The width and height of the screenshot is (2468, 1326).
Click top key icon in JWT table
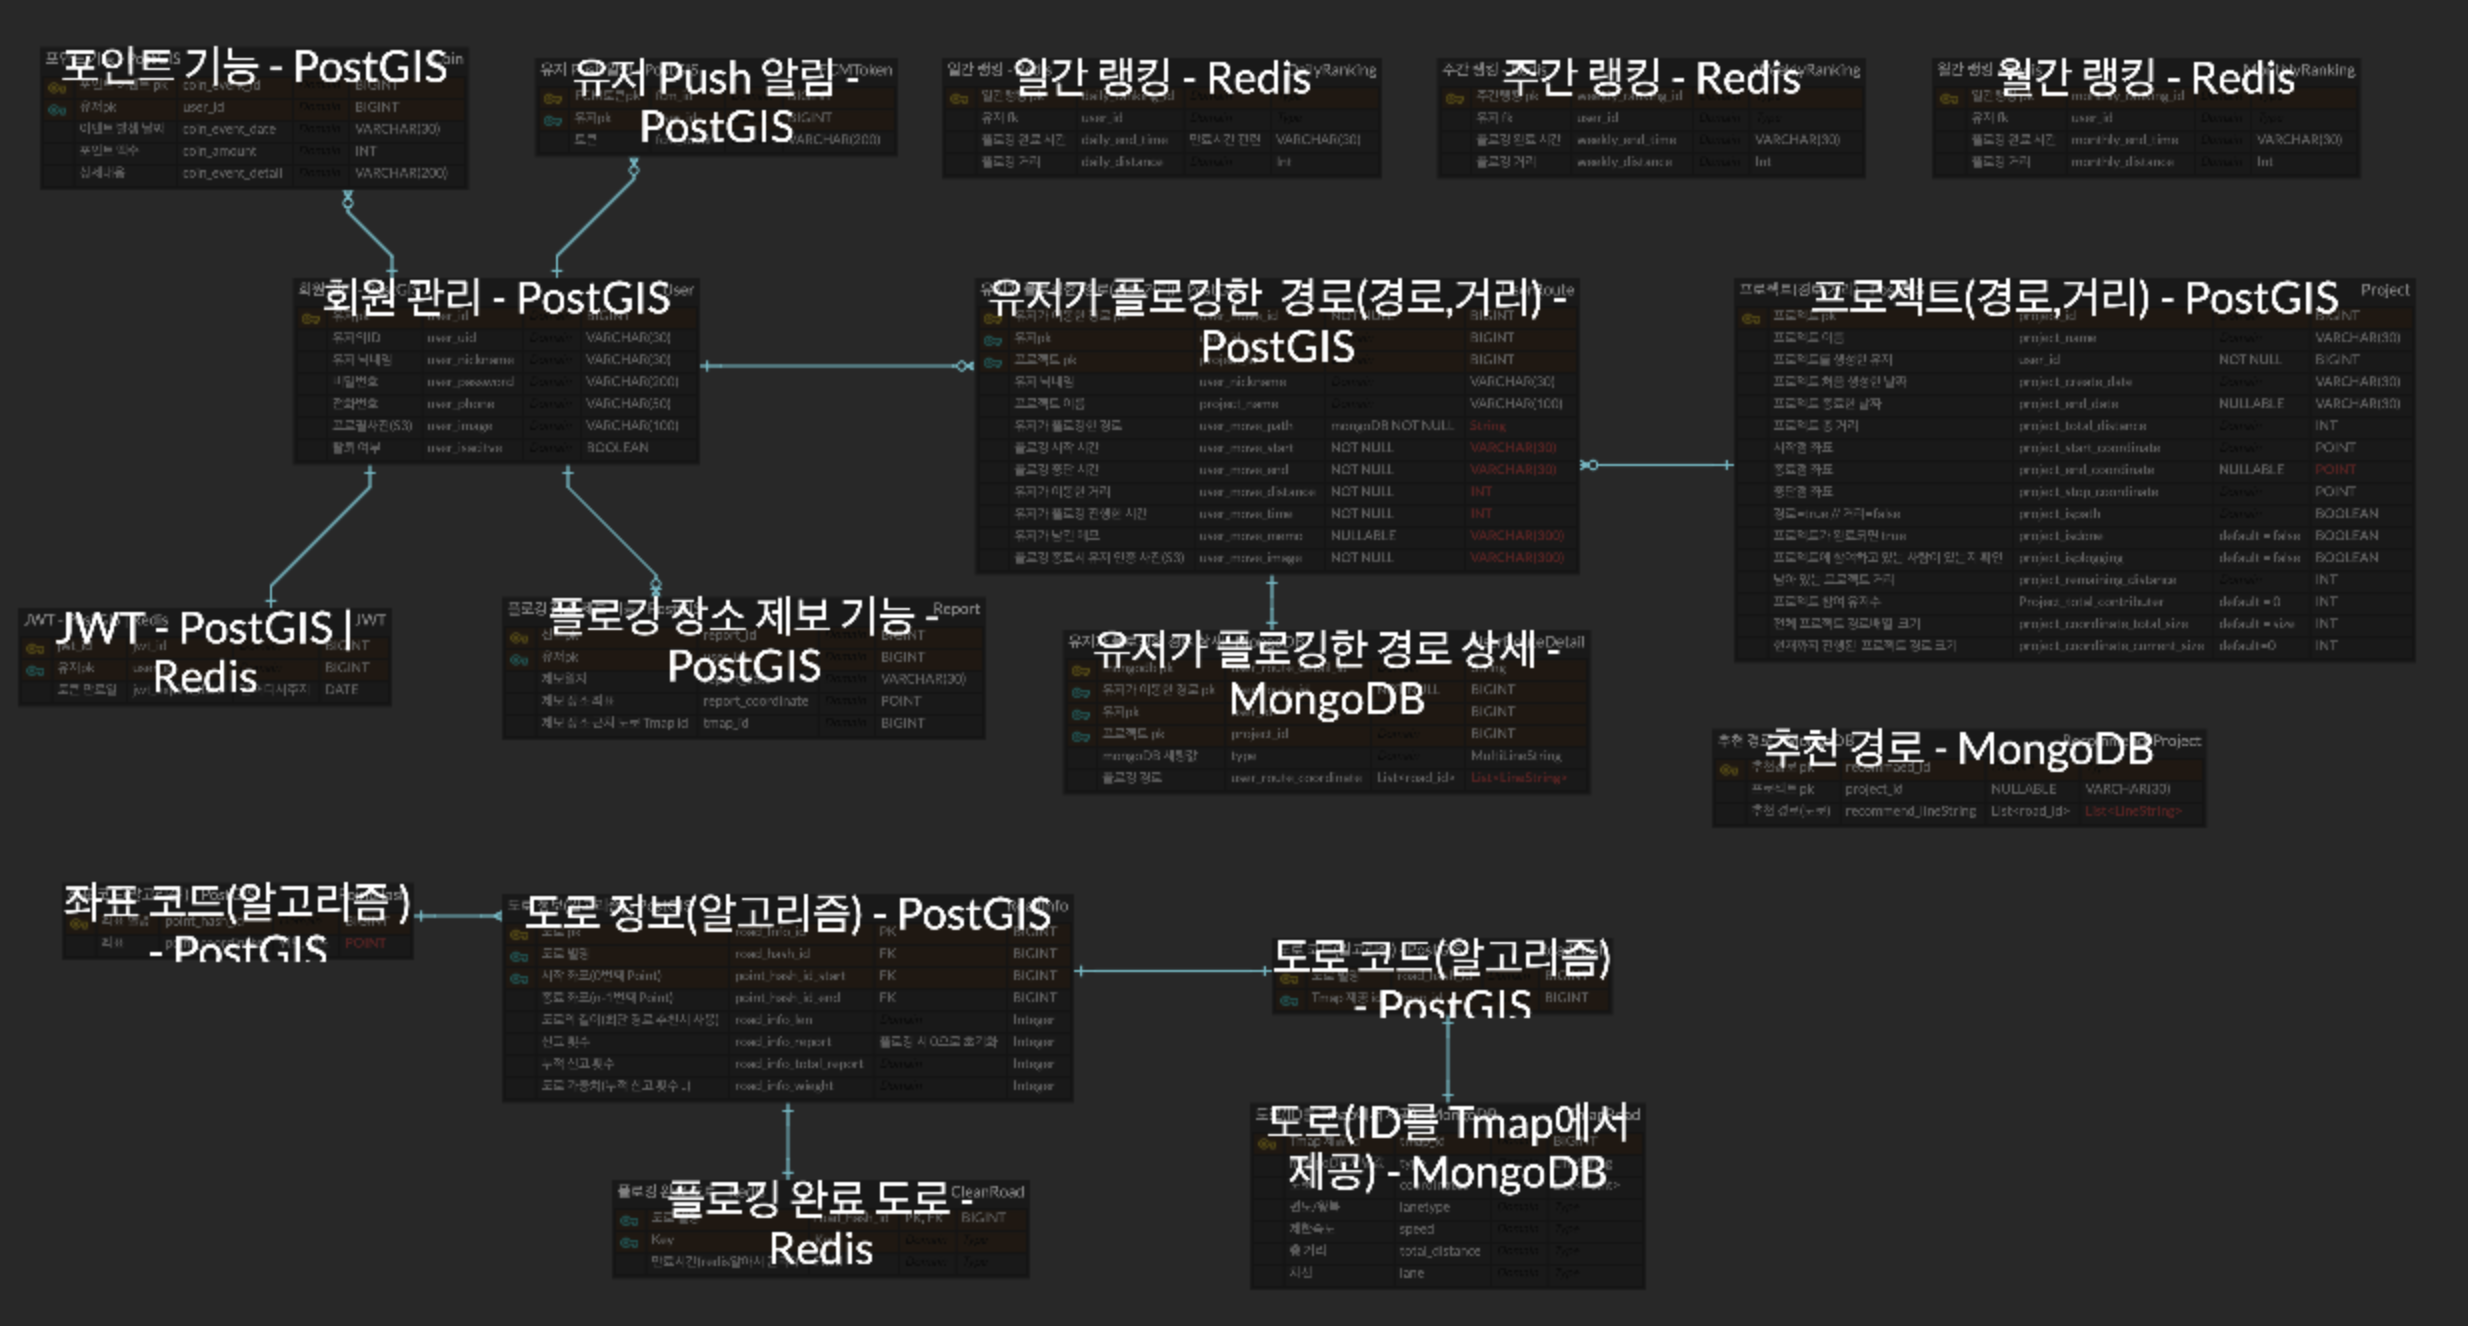coord(35,648)
